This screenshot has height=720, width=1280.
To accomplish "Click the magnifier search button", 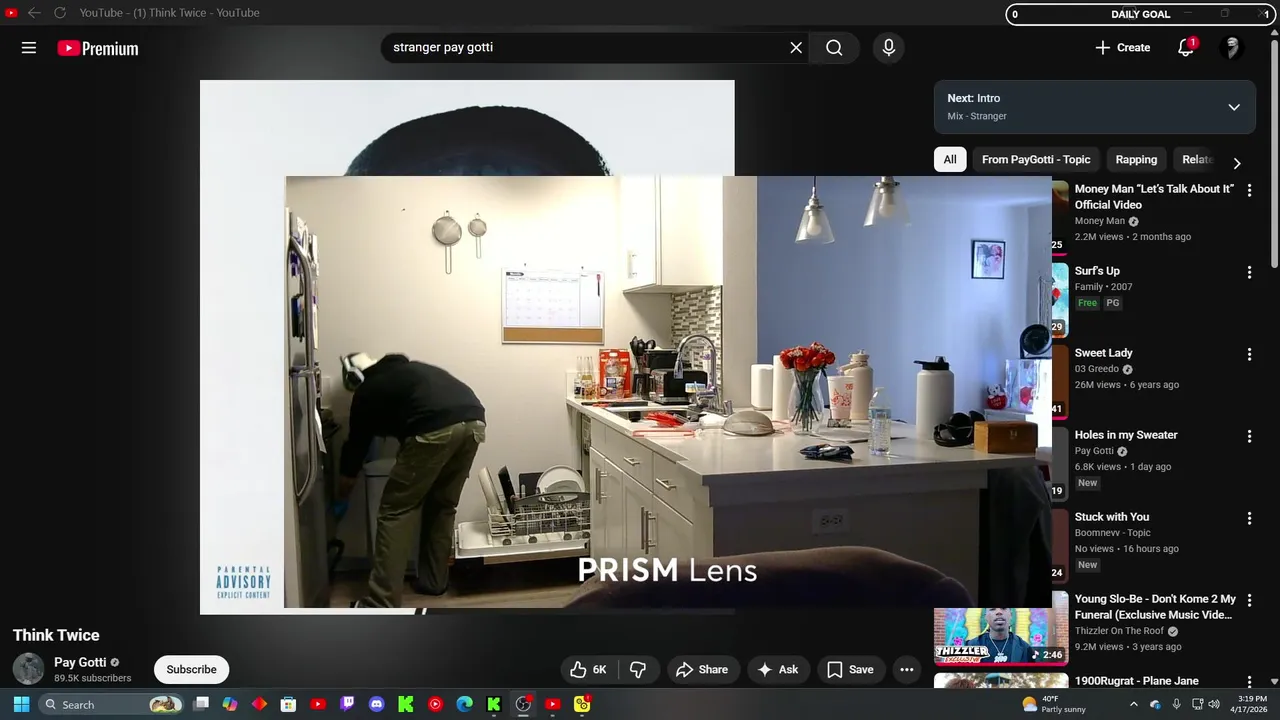I will (x=834, y=48).
